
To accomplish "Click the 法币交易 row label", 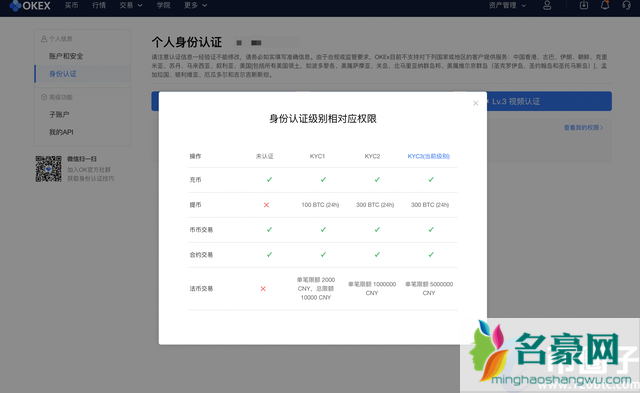I will pos(201,289).
